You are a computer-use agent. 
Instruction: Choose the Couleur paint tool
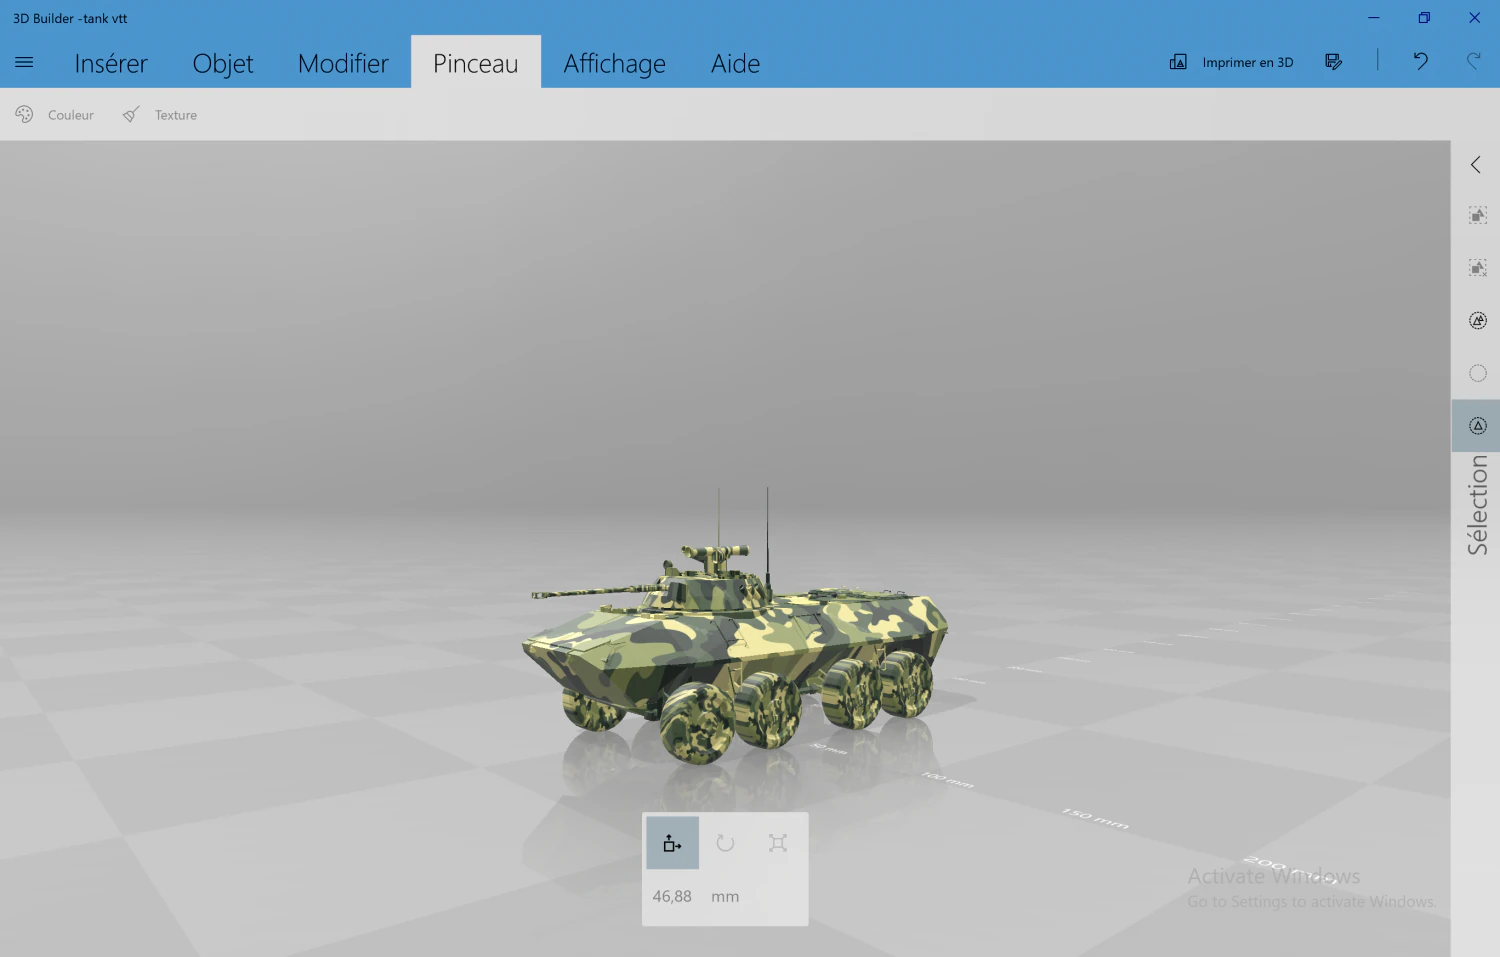coord(54,115)
